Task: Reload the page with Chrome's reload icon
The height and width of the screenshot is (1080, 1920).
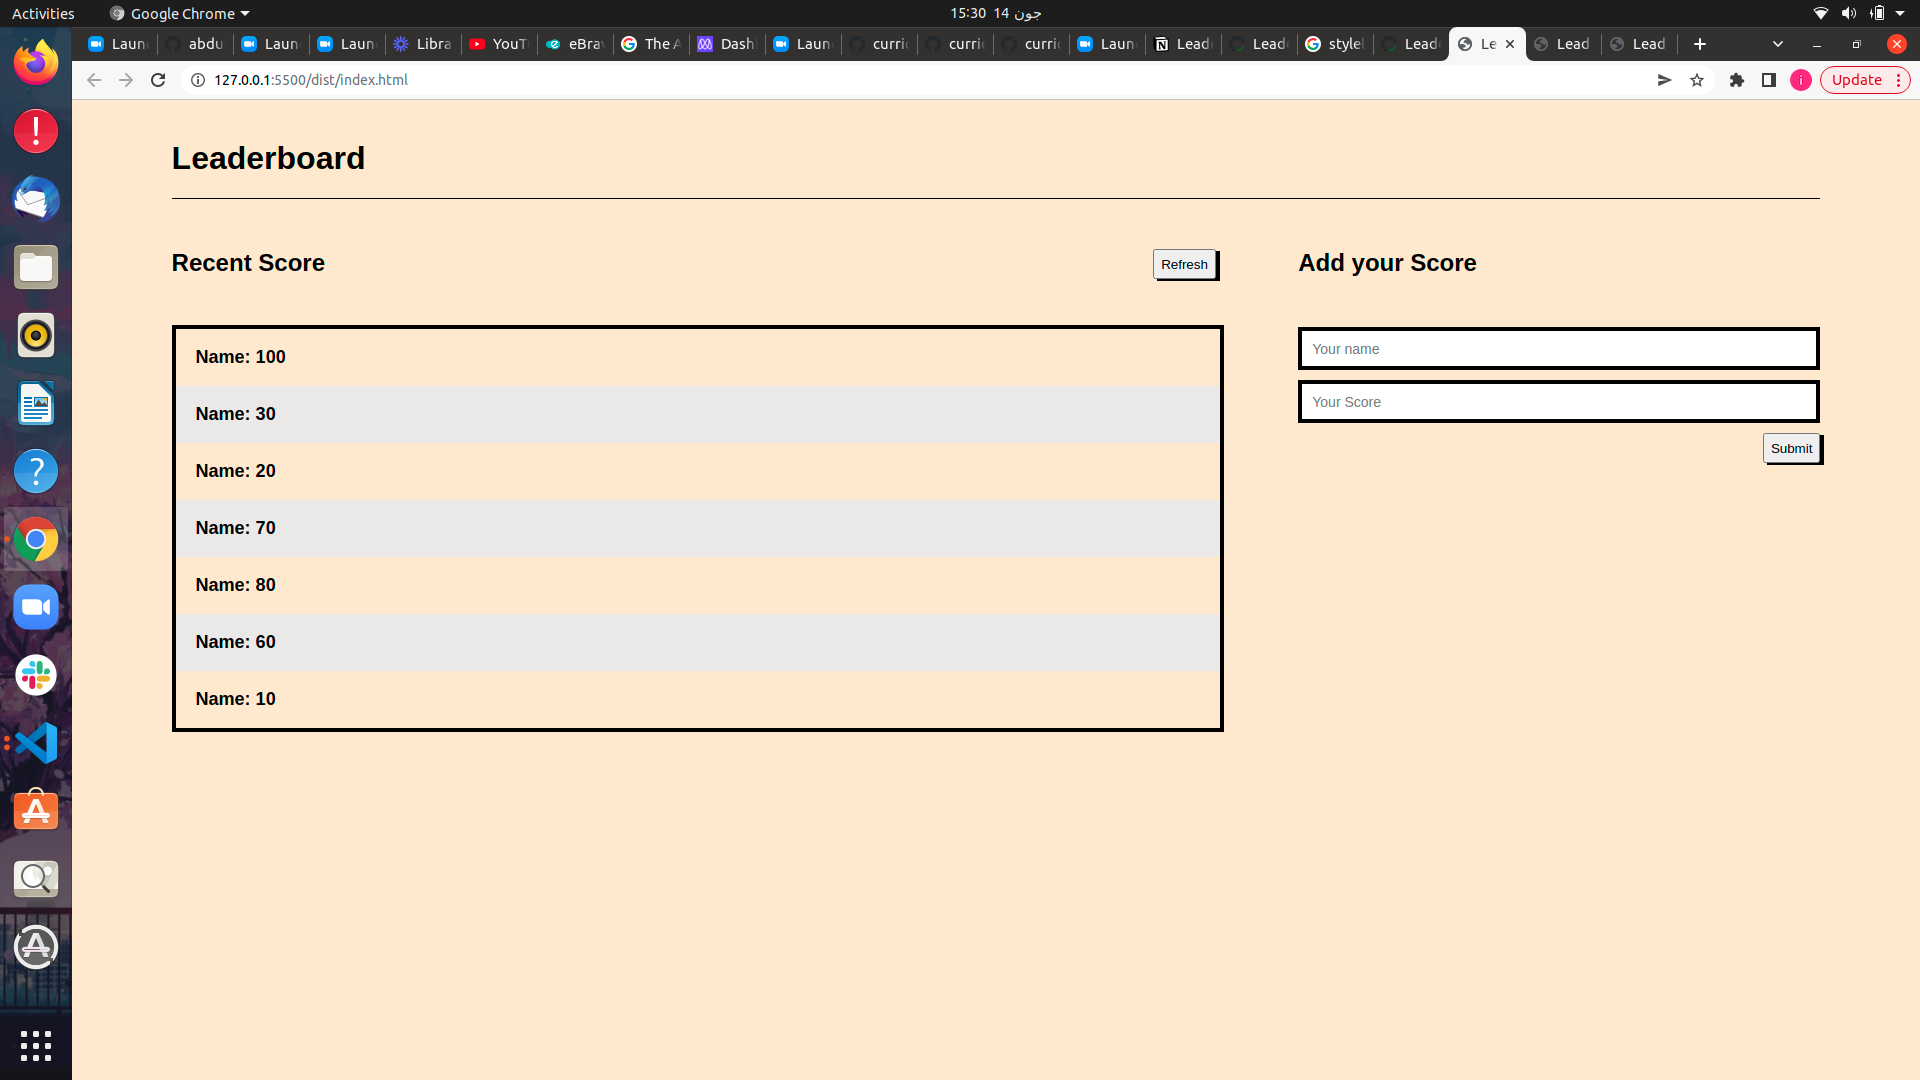Action: click(x=158, y=80)
